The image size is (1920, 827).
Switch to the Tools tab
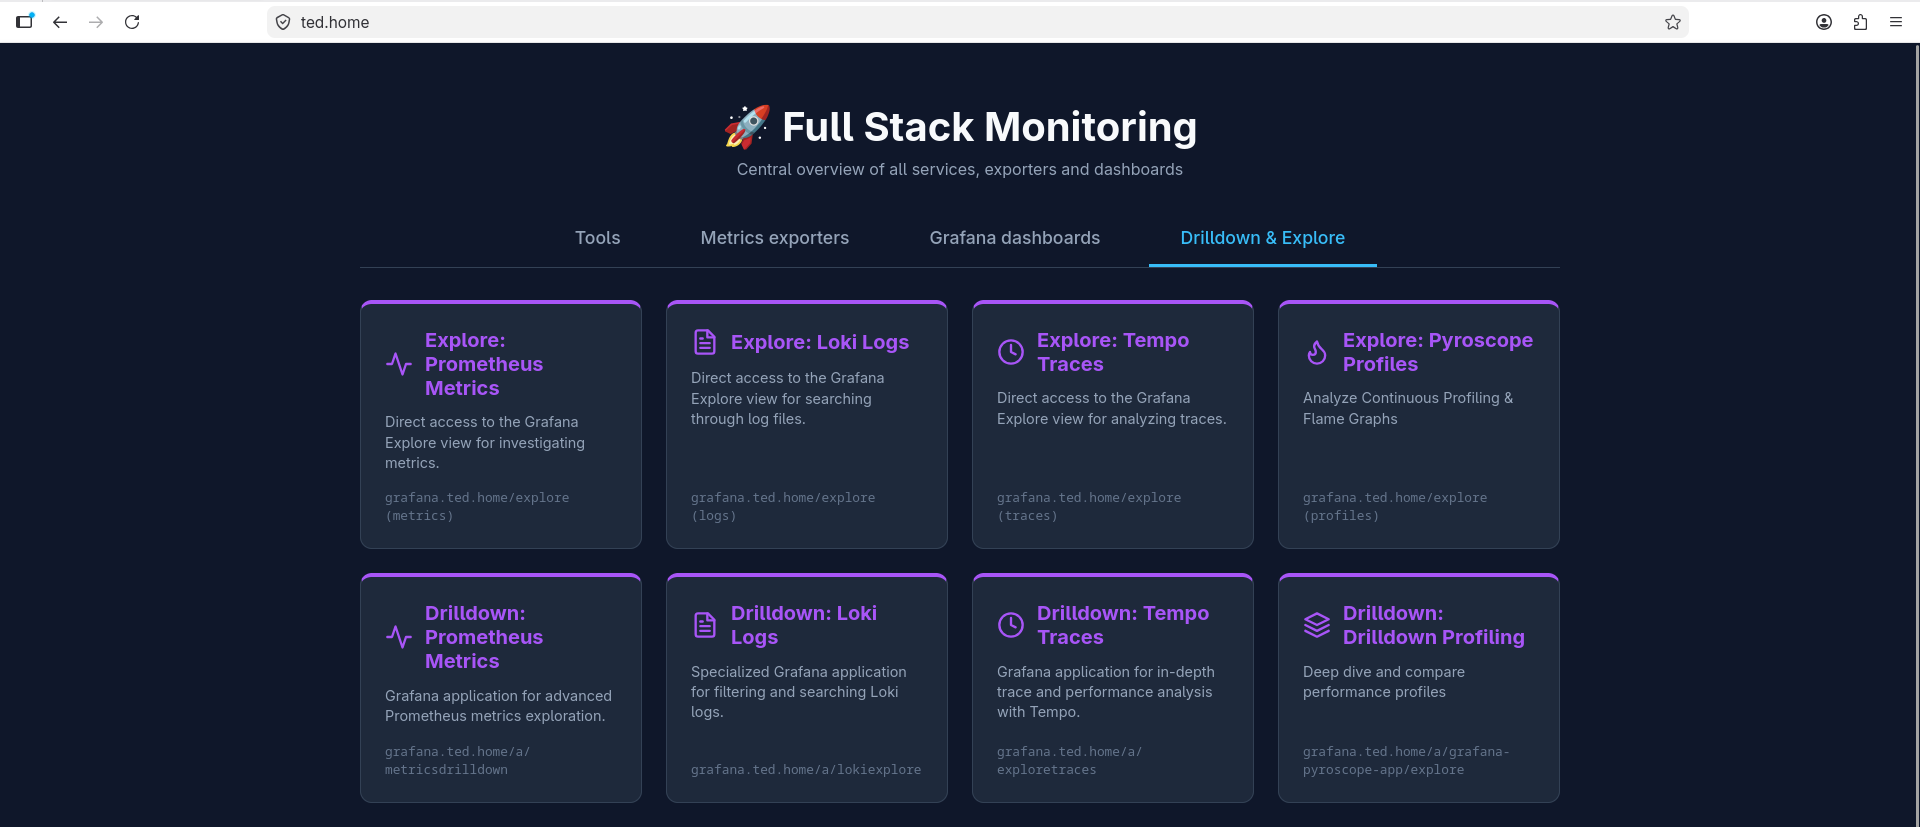coord(598,238)
